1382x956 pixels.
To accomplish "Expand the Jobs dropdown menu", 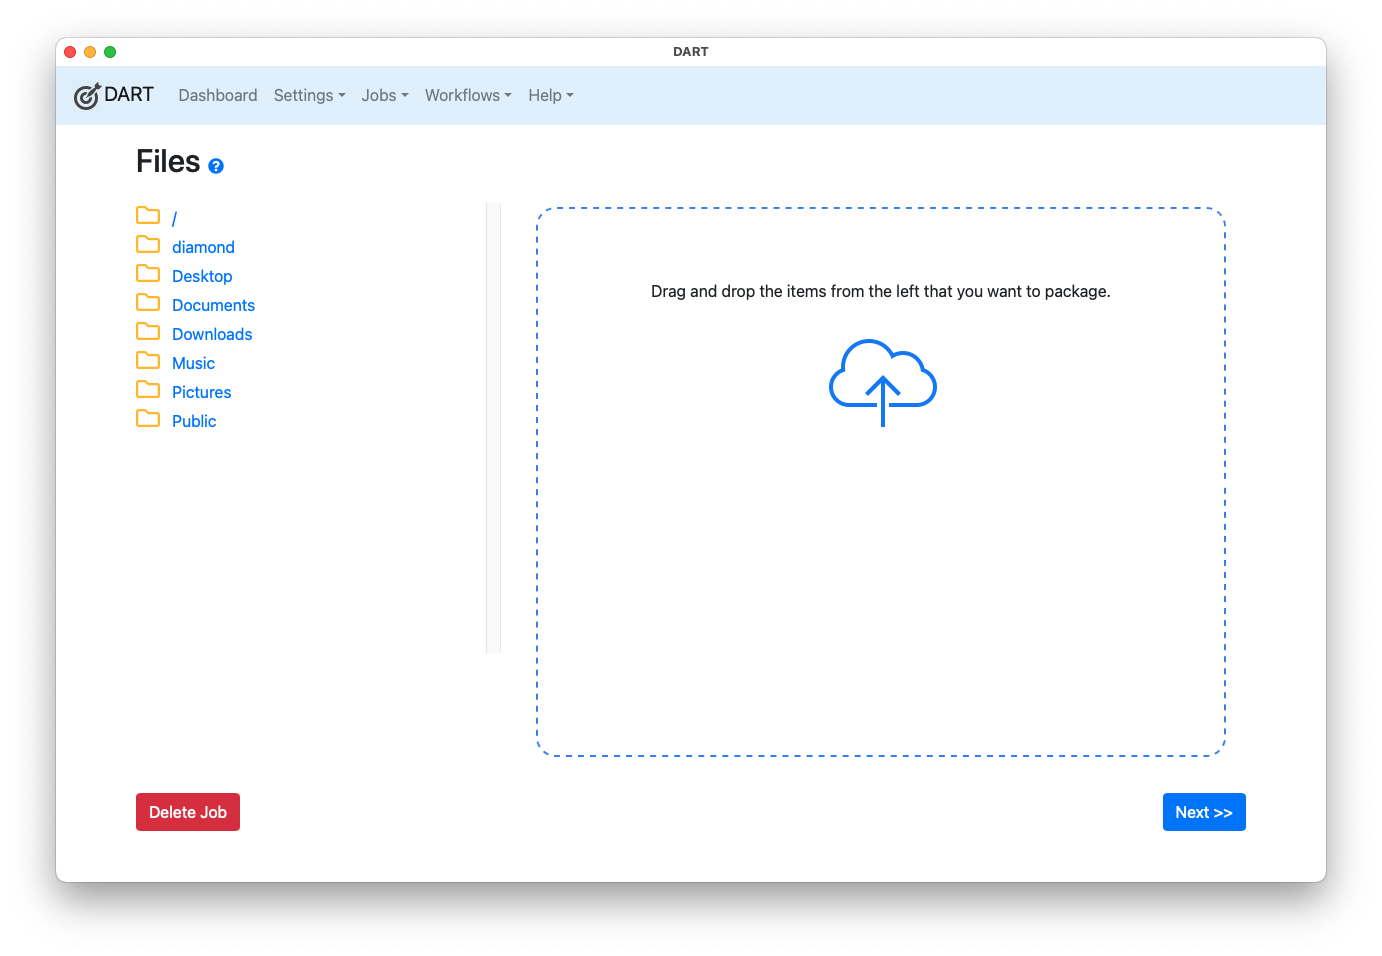I will click(385, 95).
